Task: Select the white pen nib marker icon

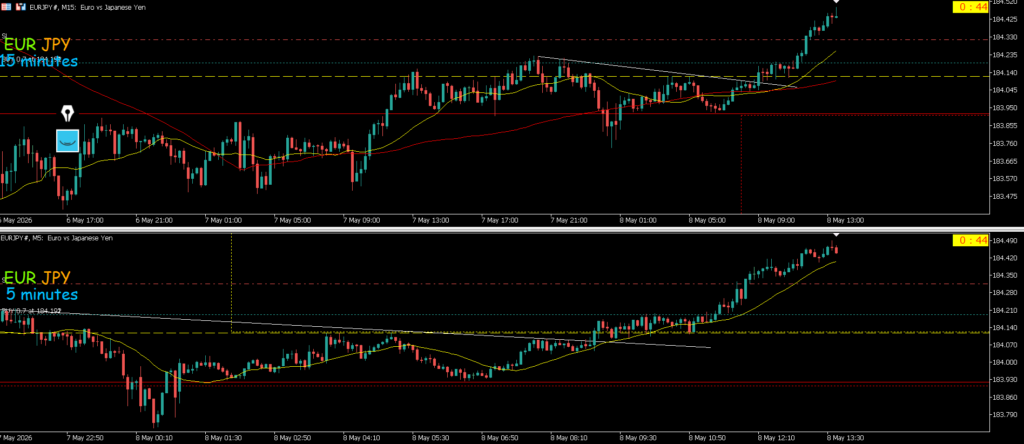Action: point(68,114)
